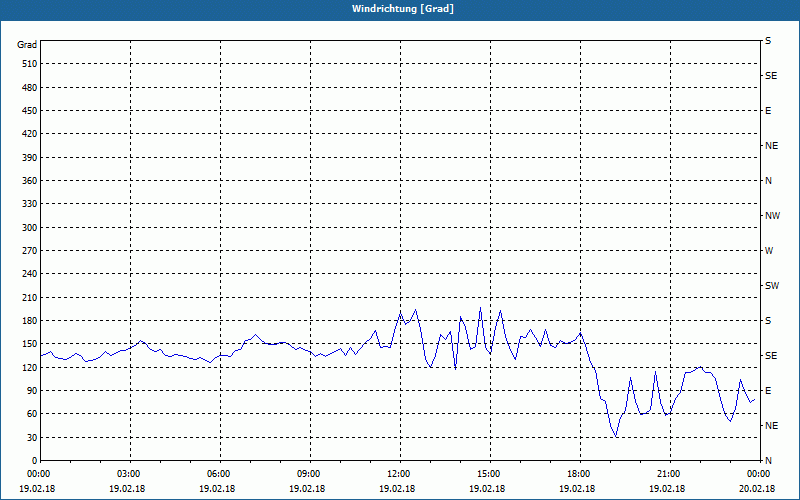Select the W compass label

769,251
